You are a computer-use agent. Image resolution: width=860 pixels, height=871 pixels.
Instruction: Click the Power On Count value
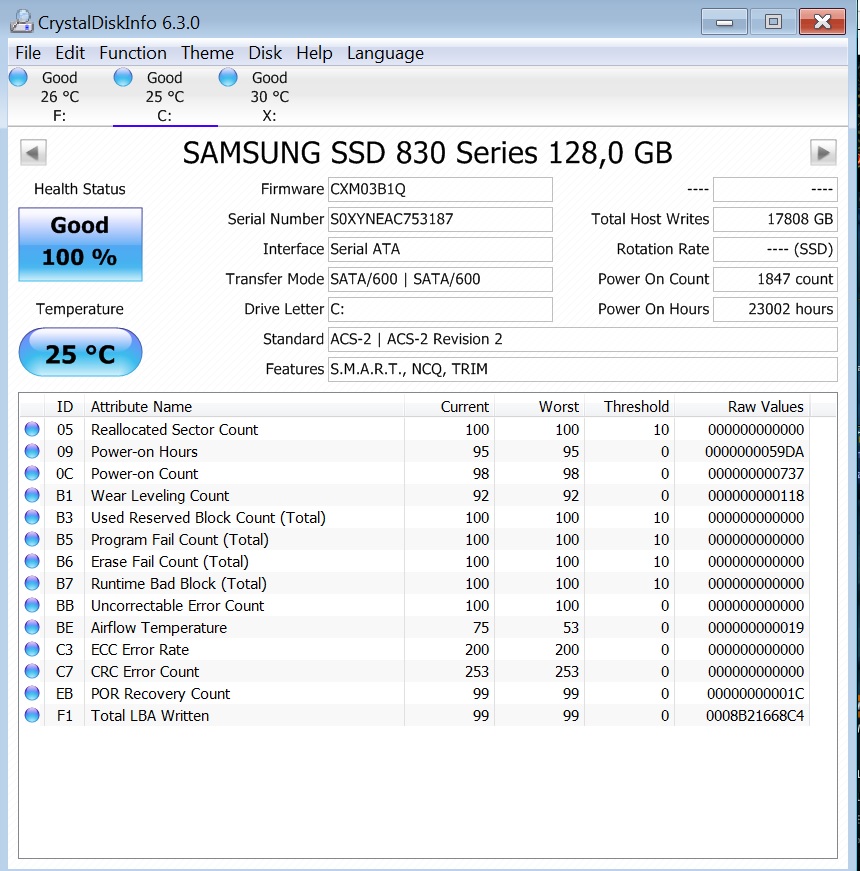776,279
